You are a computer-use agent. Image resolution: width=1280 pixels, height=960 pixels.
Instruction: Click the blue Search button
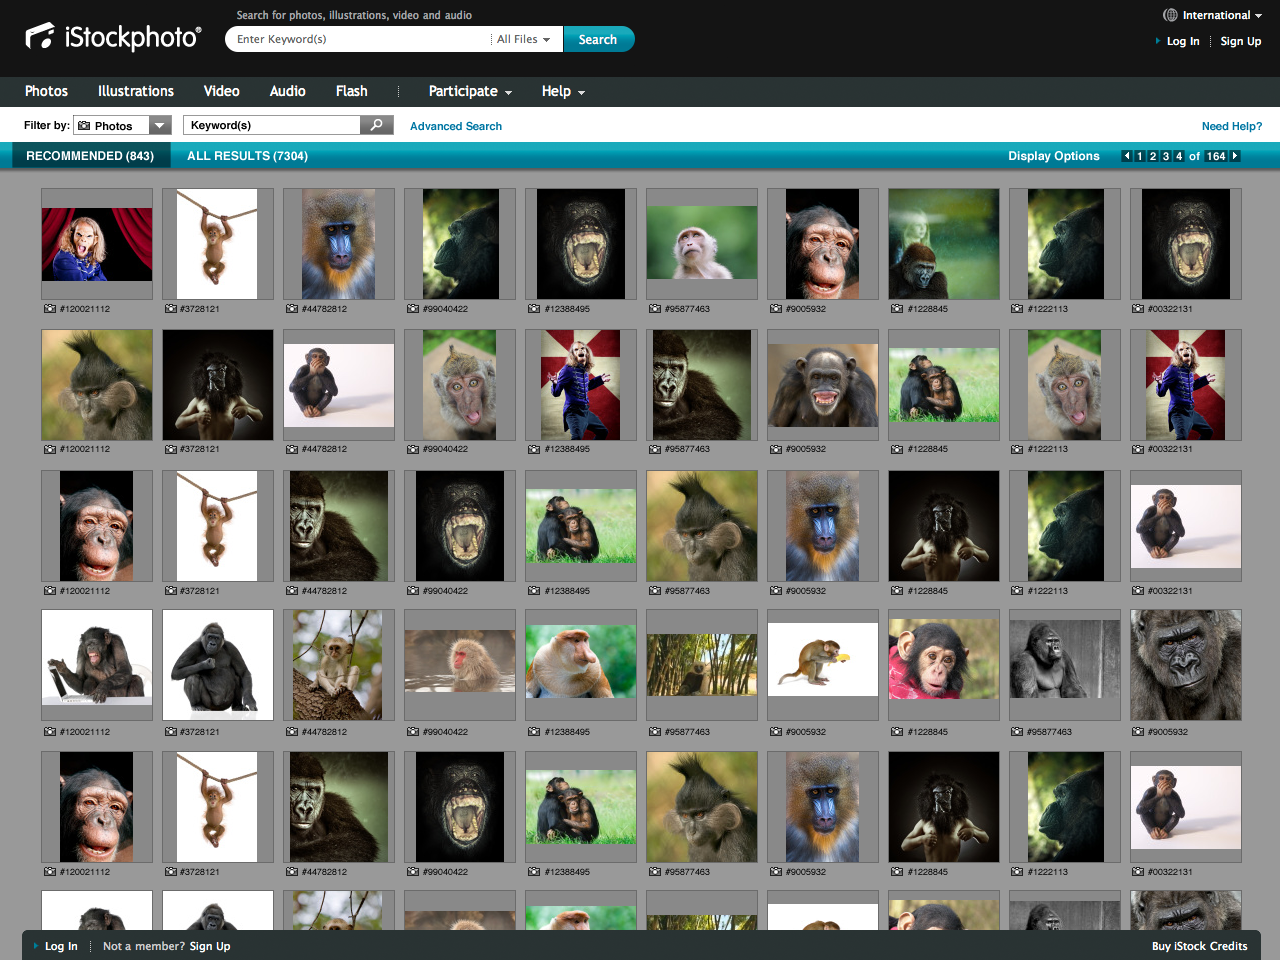(x=598, y=39)
